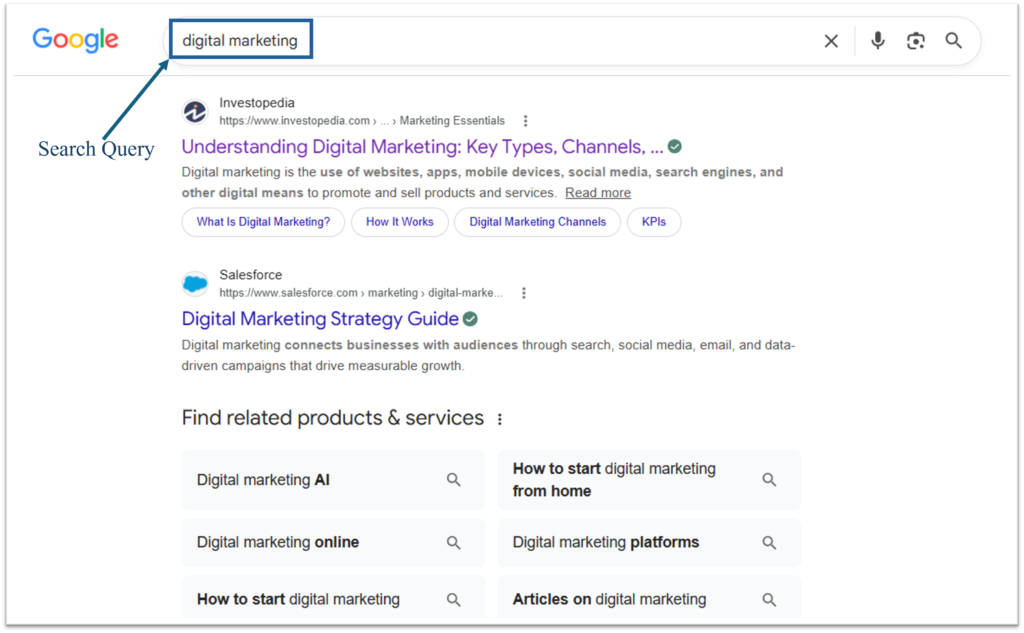Image resolution: width=1024 pixels, height=633 pixels.
Task: Click the Find related products & services heading
Action: pyautogui.click(x=333, y=418)
